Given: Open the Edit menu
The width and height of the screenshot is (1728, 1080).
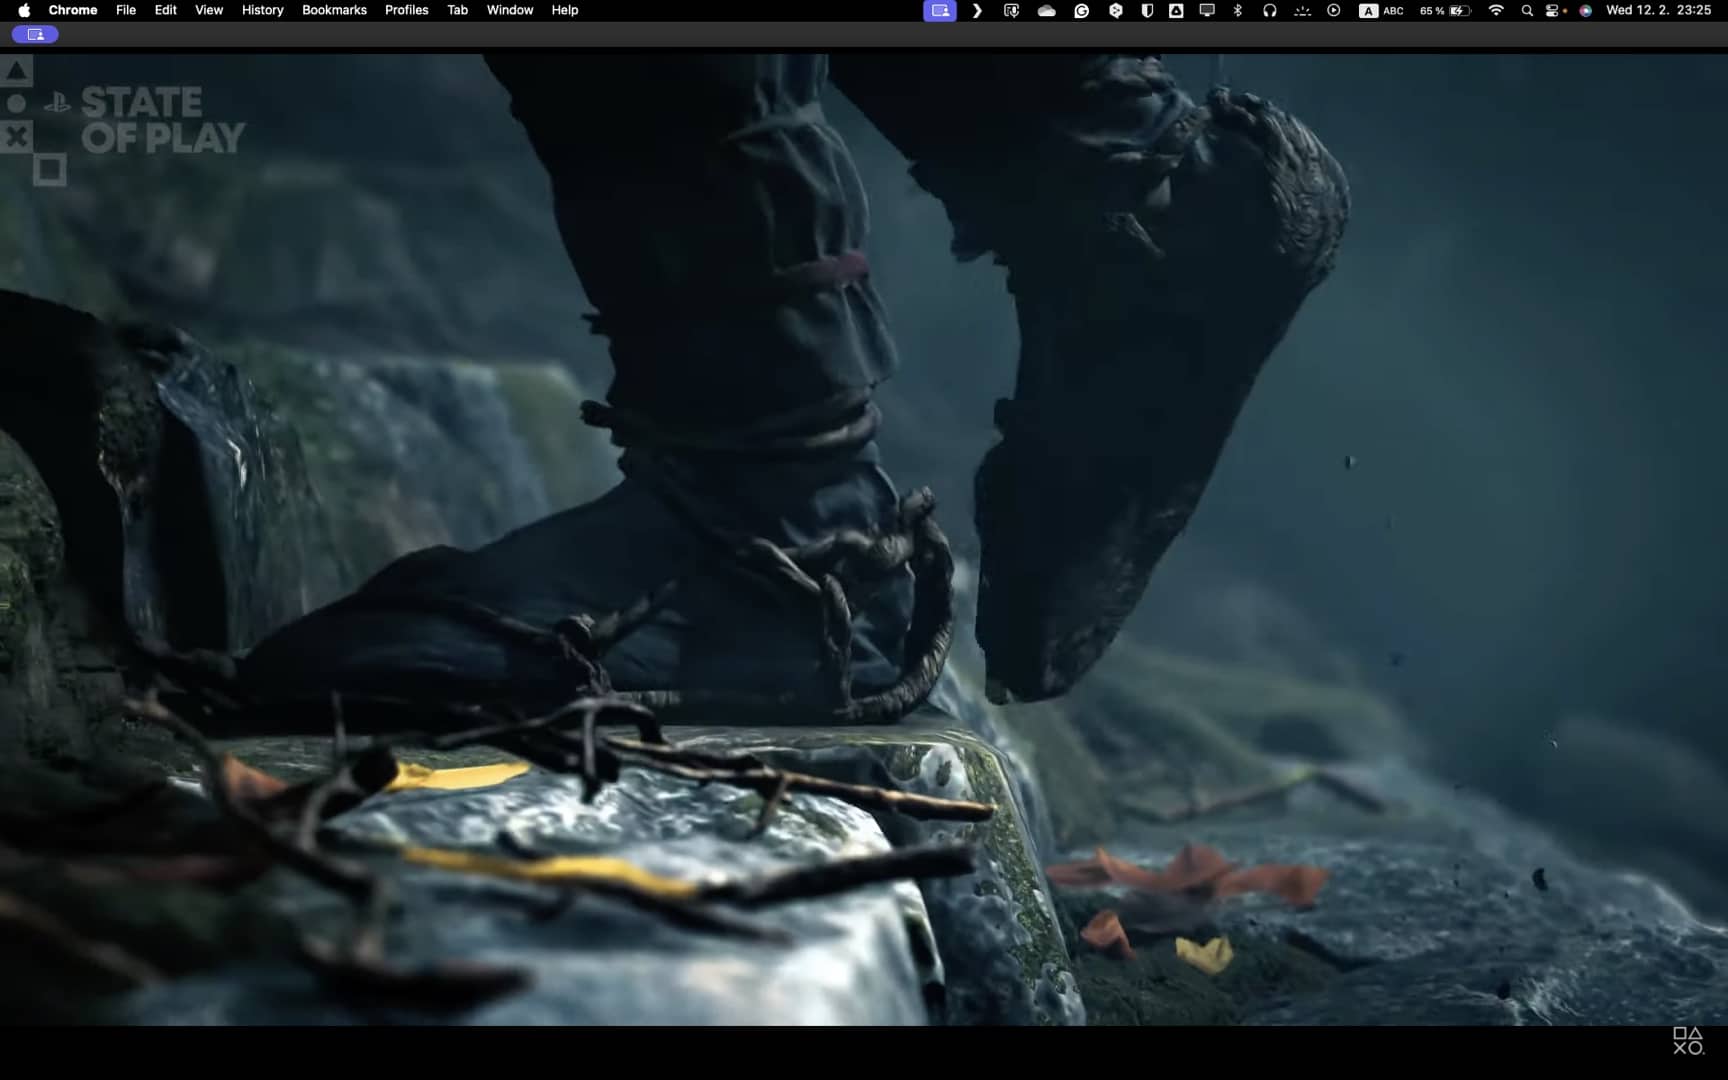Looking at the screenshot, I should [166, 10].
